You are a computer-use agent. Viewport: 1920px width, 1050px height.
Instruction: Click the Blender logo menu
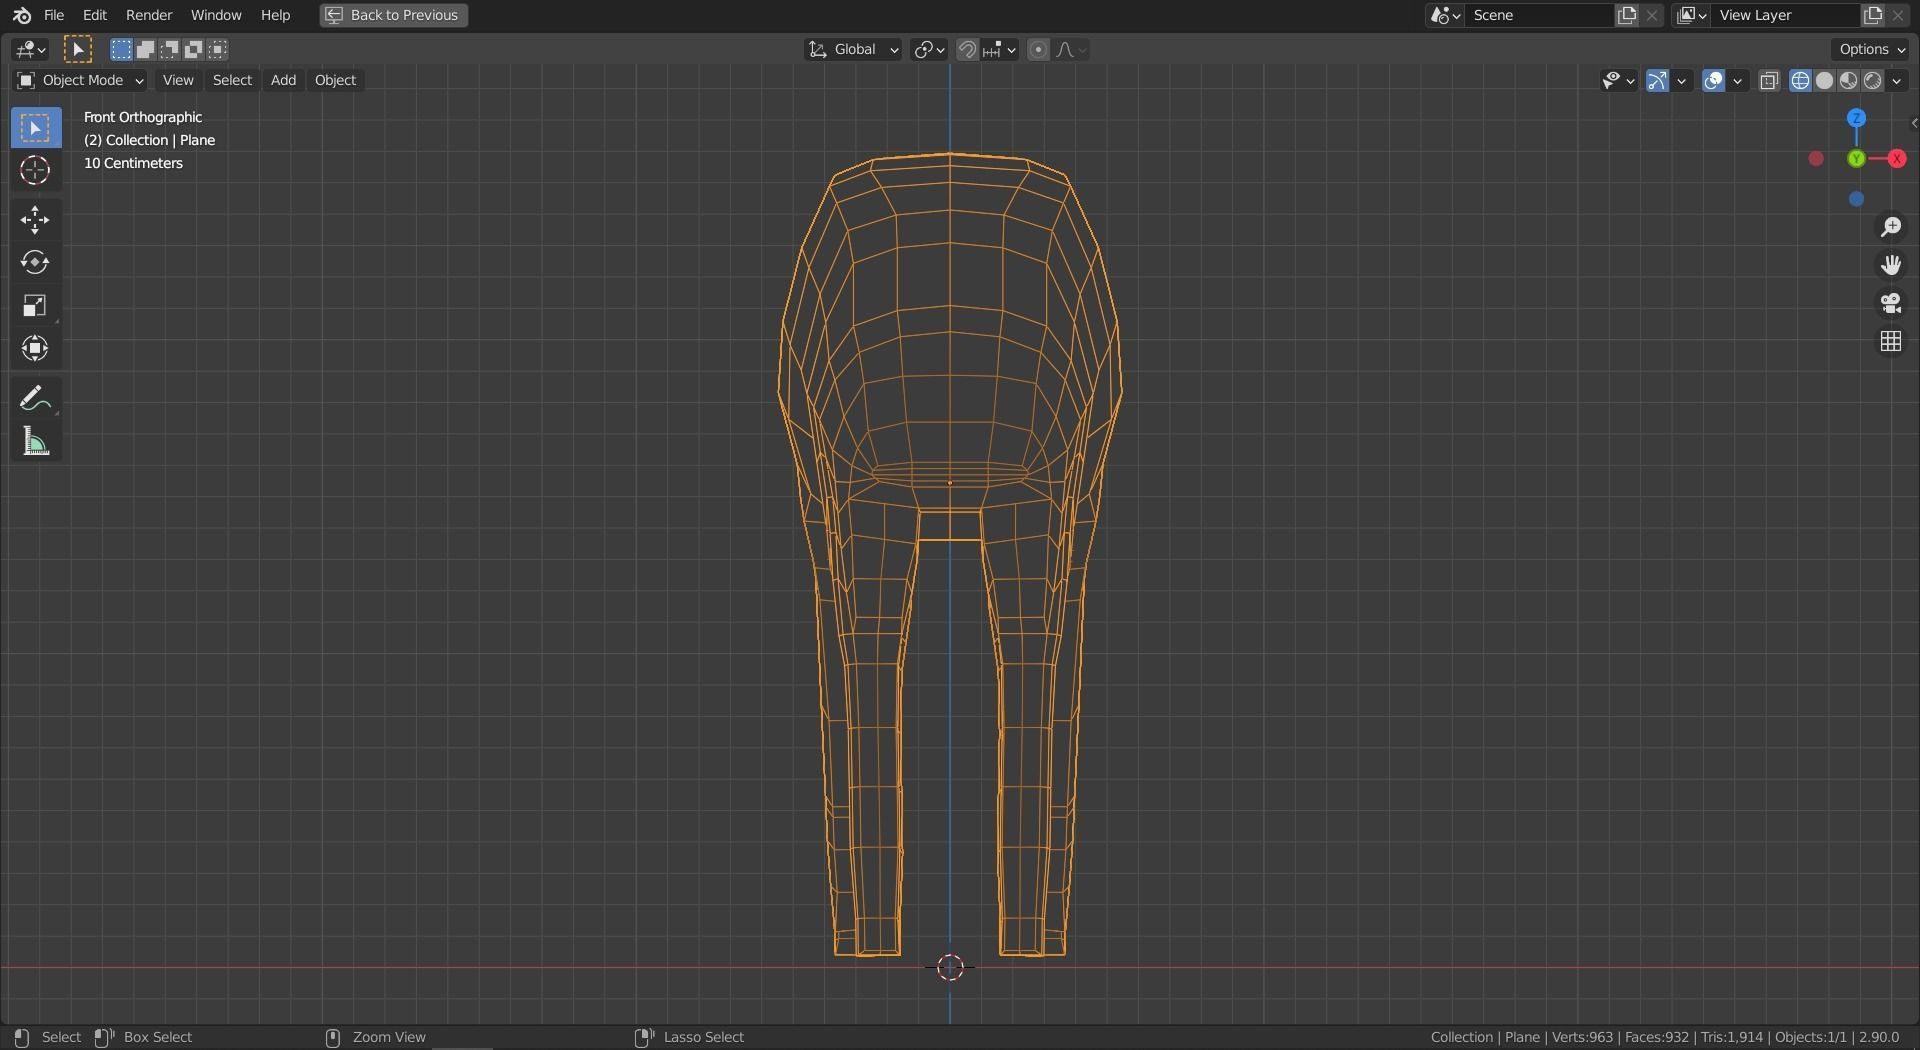(x=22, y=15)
